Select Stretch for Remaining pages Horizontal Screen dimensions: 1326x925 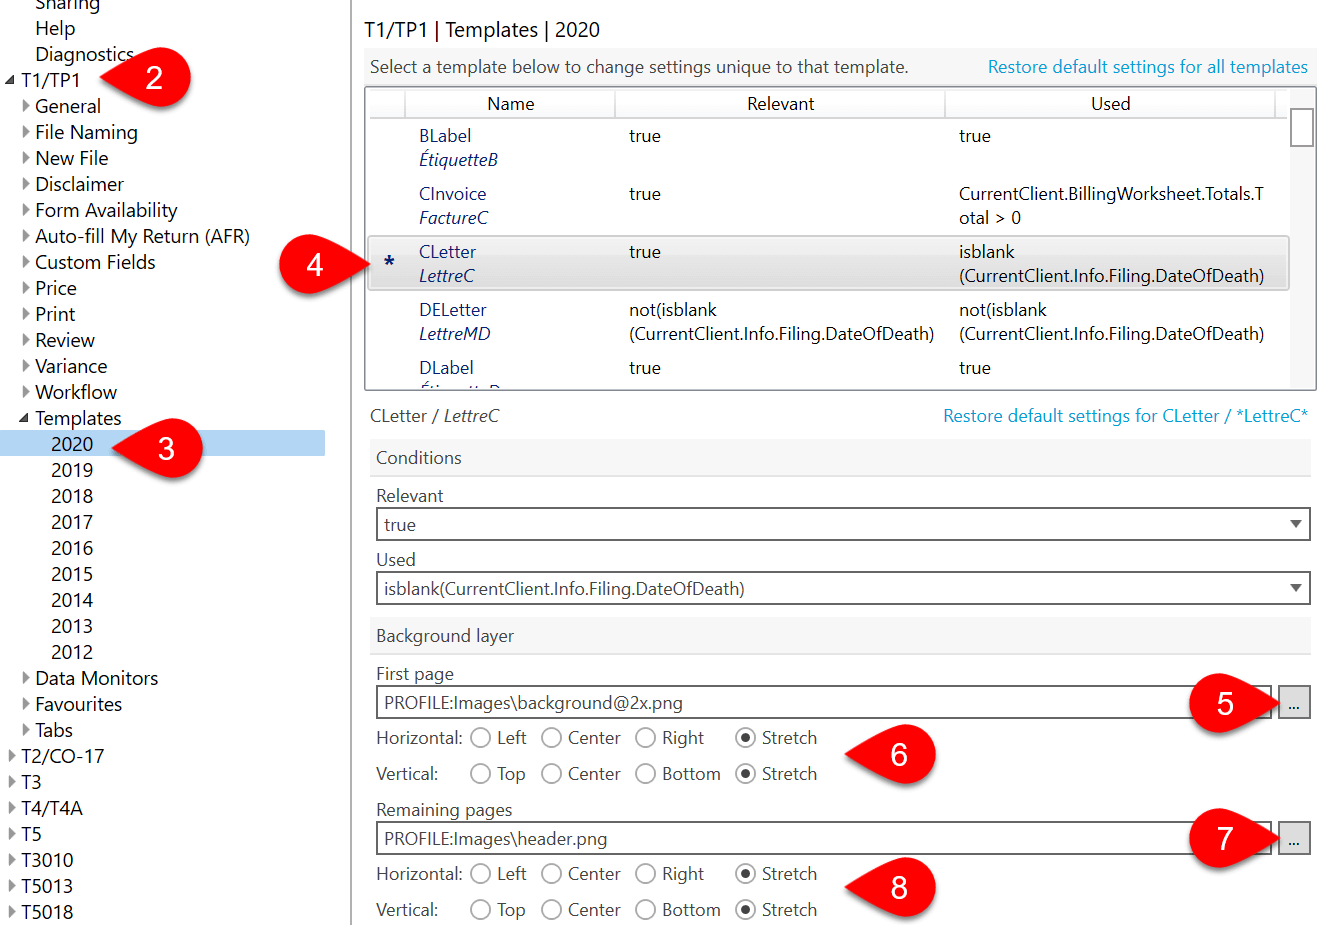745,874
